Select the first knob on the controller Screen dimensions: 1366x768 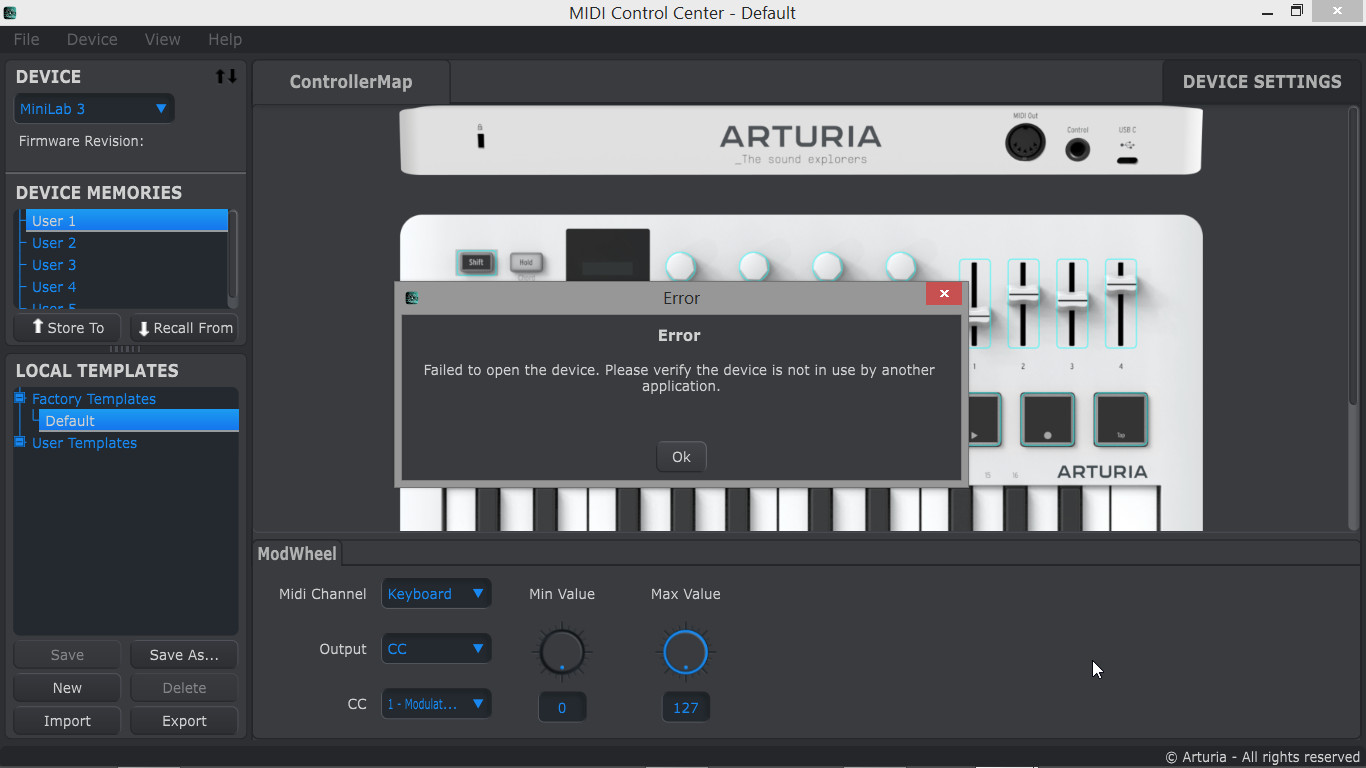point(680,266)
